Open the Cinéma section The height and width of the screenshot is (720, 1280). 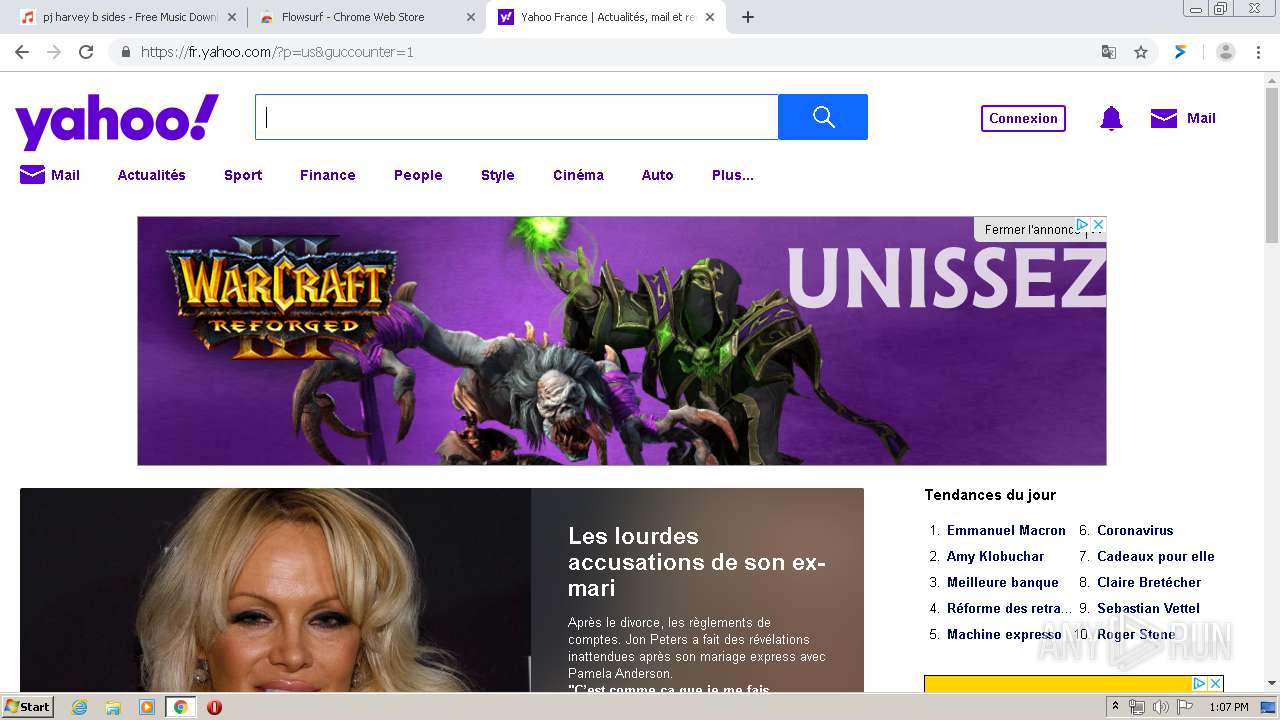[578, 175]
